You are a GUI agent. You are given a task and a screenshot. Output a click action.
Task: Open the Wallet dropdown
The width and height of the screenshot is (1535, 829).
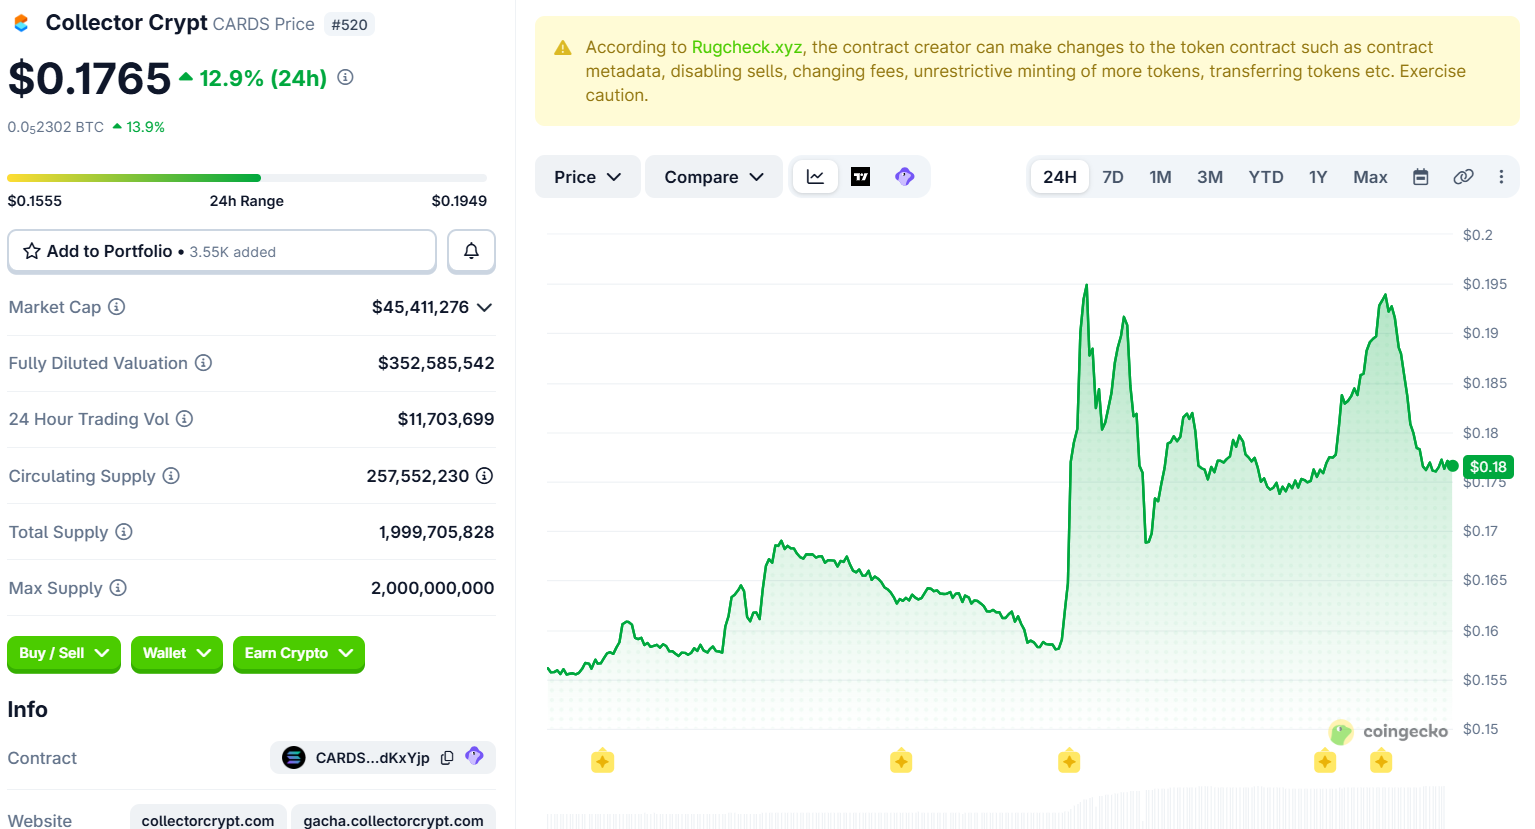coord(177,654)
